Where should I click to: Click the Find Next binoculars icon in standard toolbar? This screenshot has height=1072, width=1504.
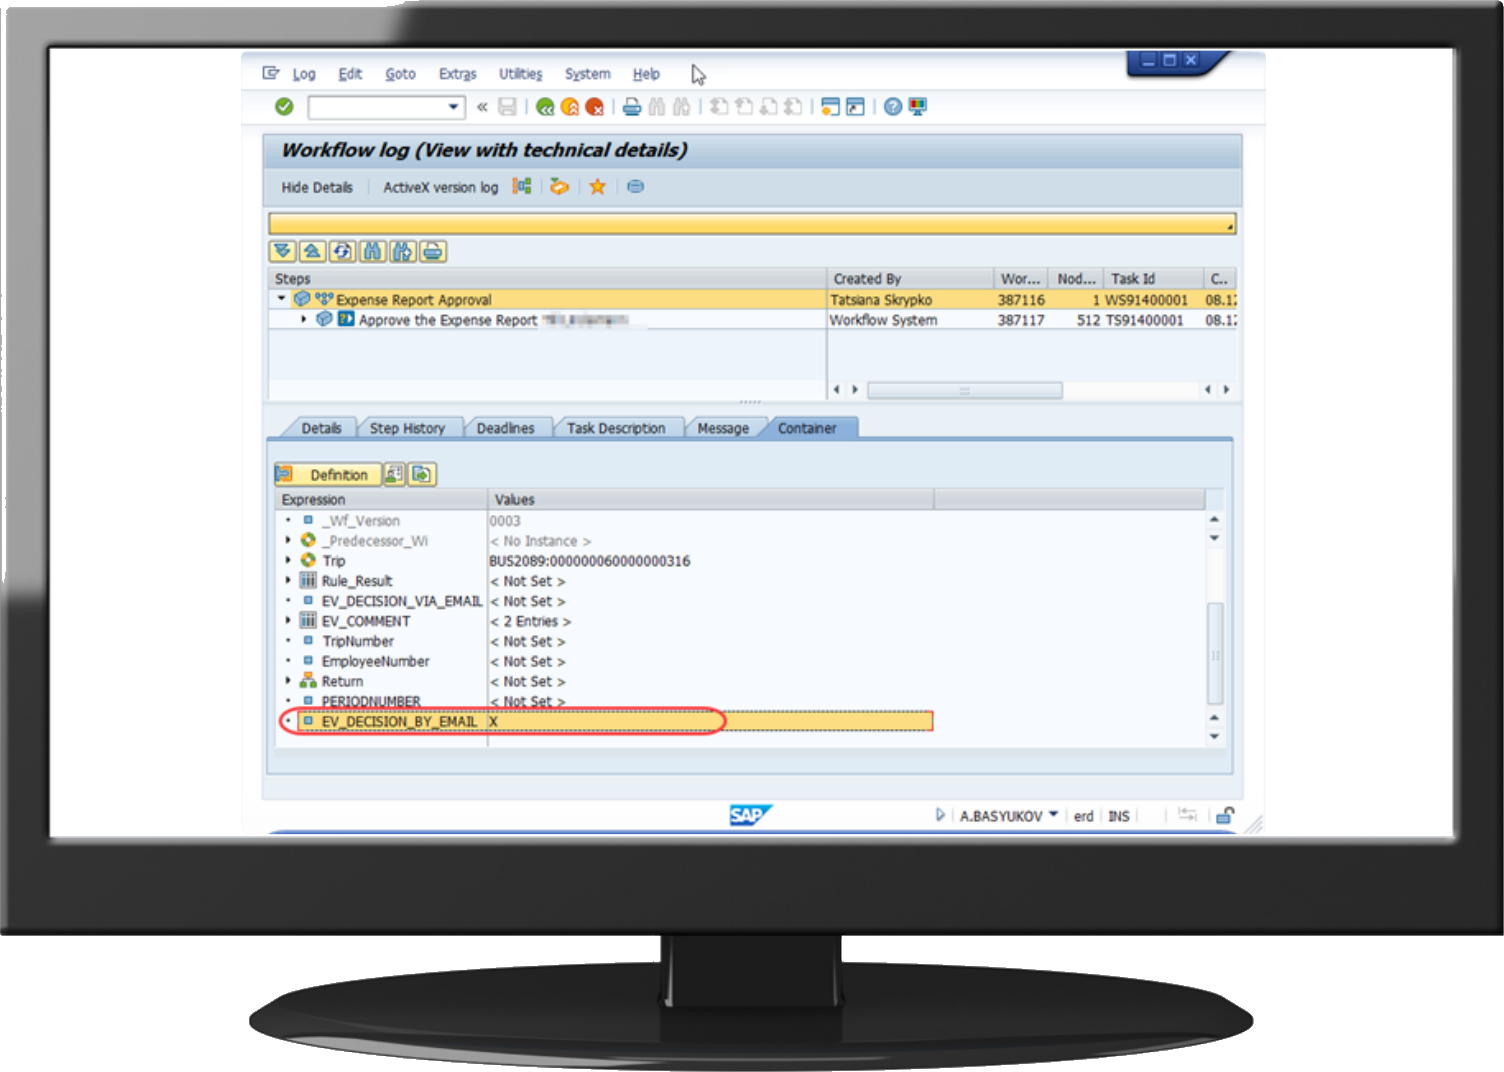point(682,106)
